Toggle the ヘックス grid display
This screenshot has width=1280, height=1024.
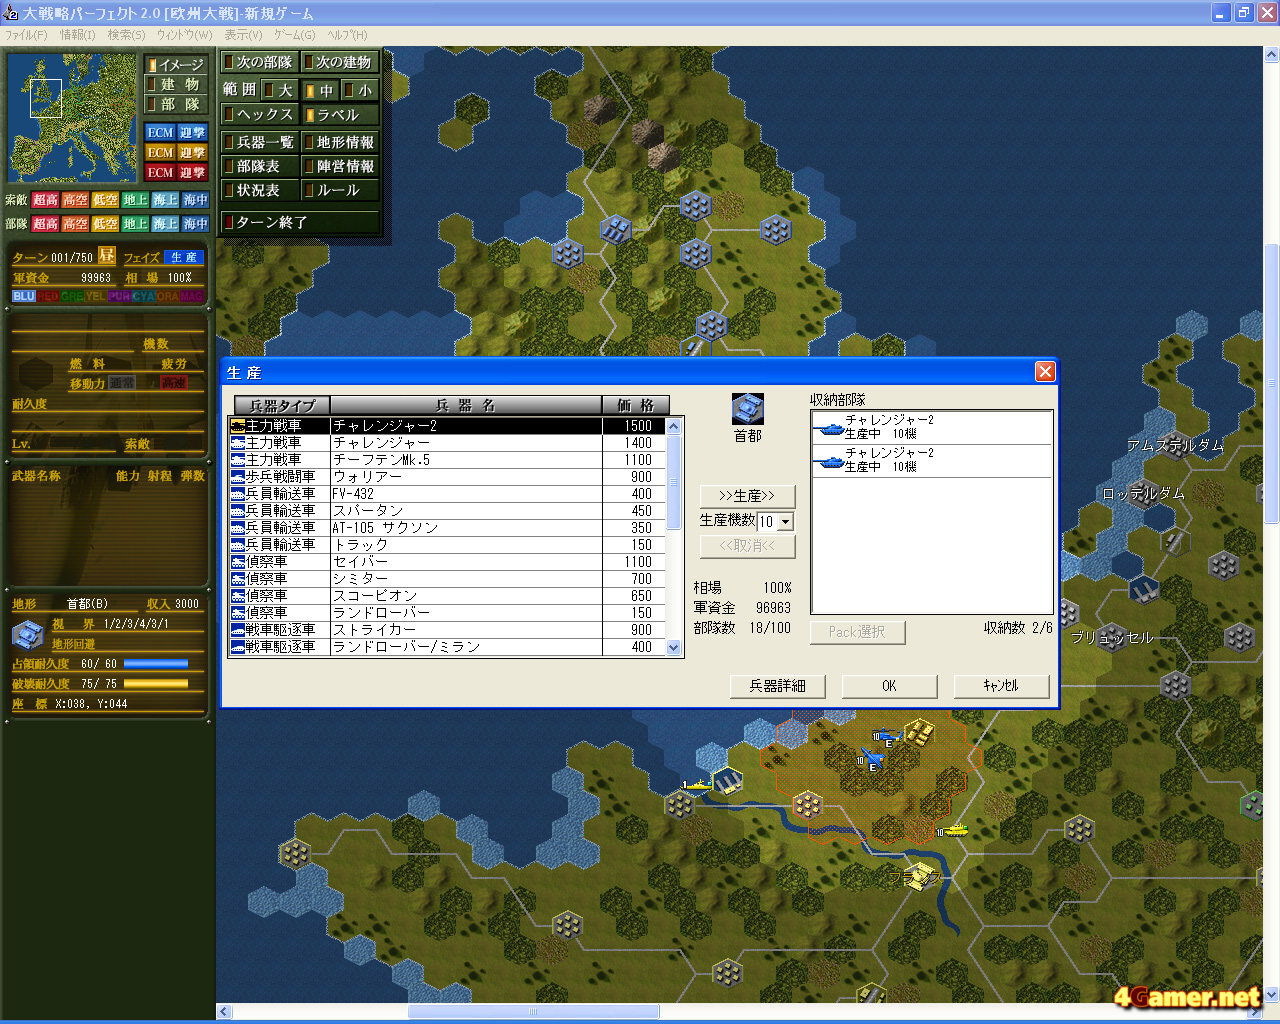[260, 115]
